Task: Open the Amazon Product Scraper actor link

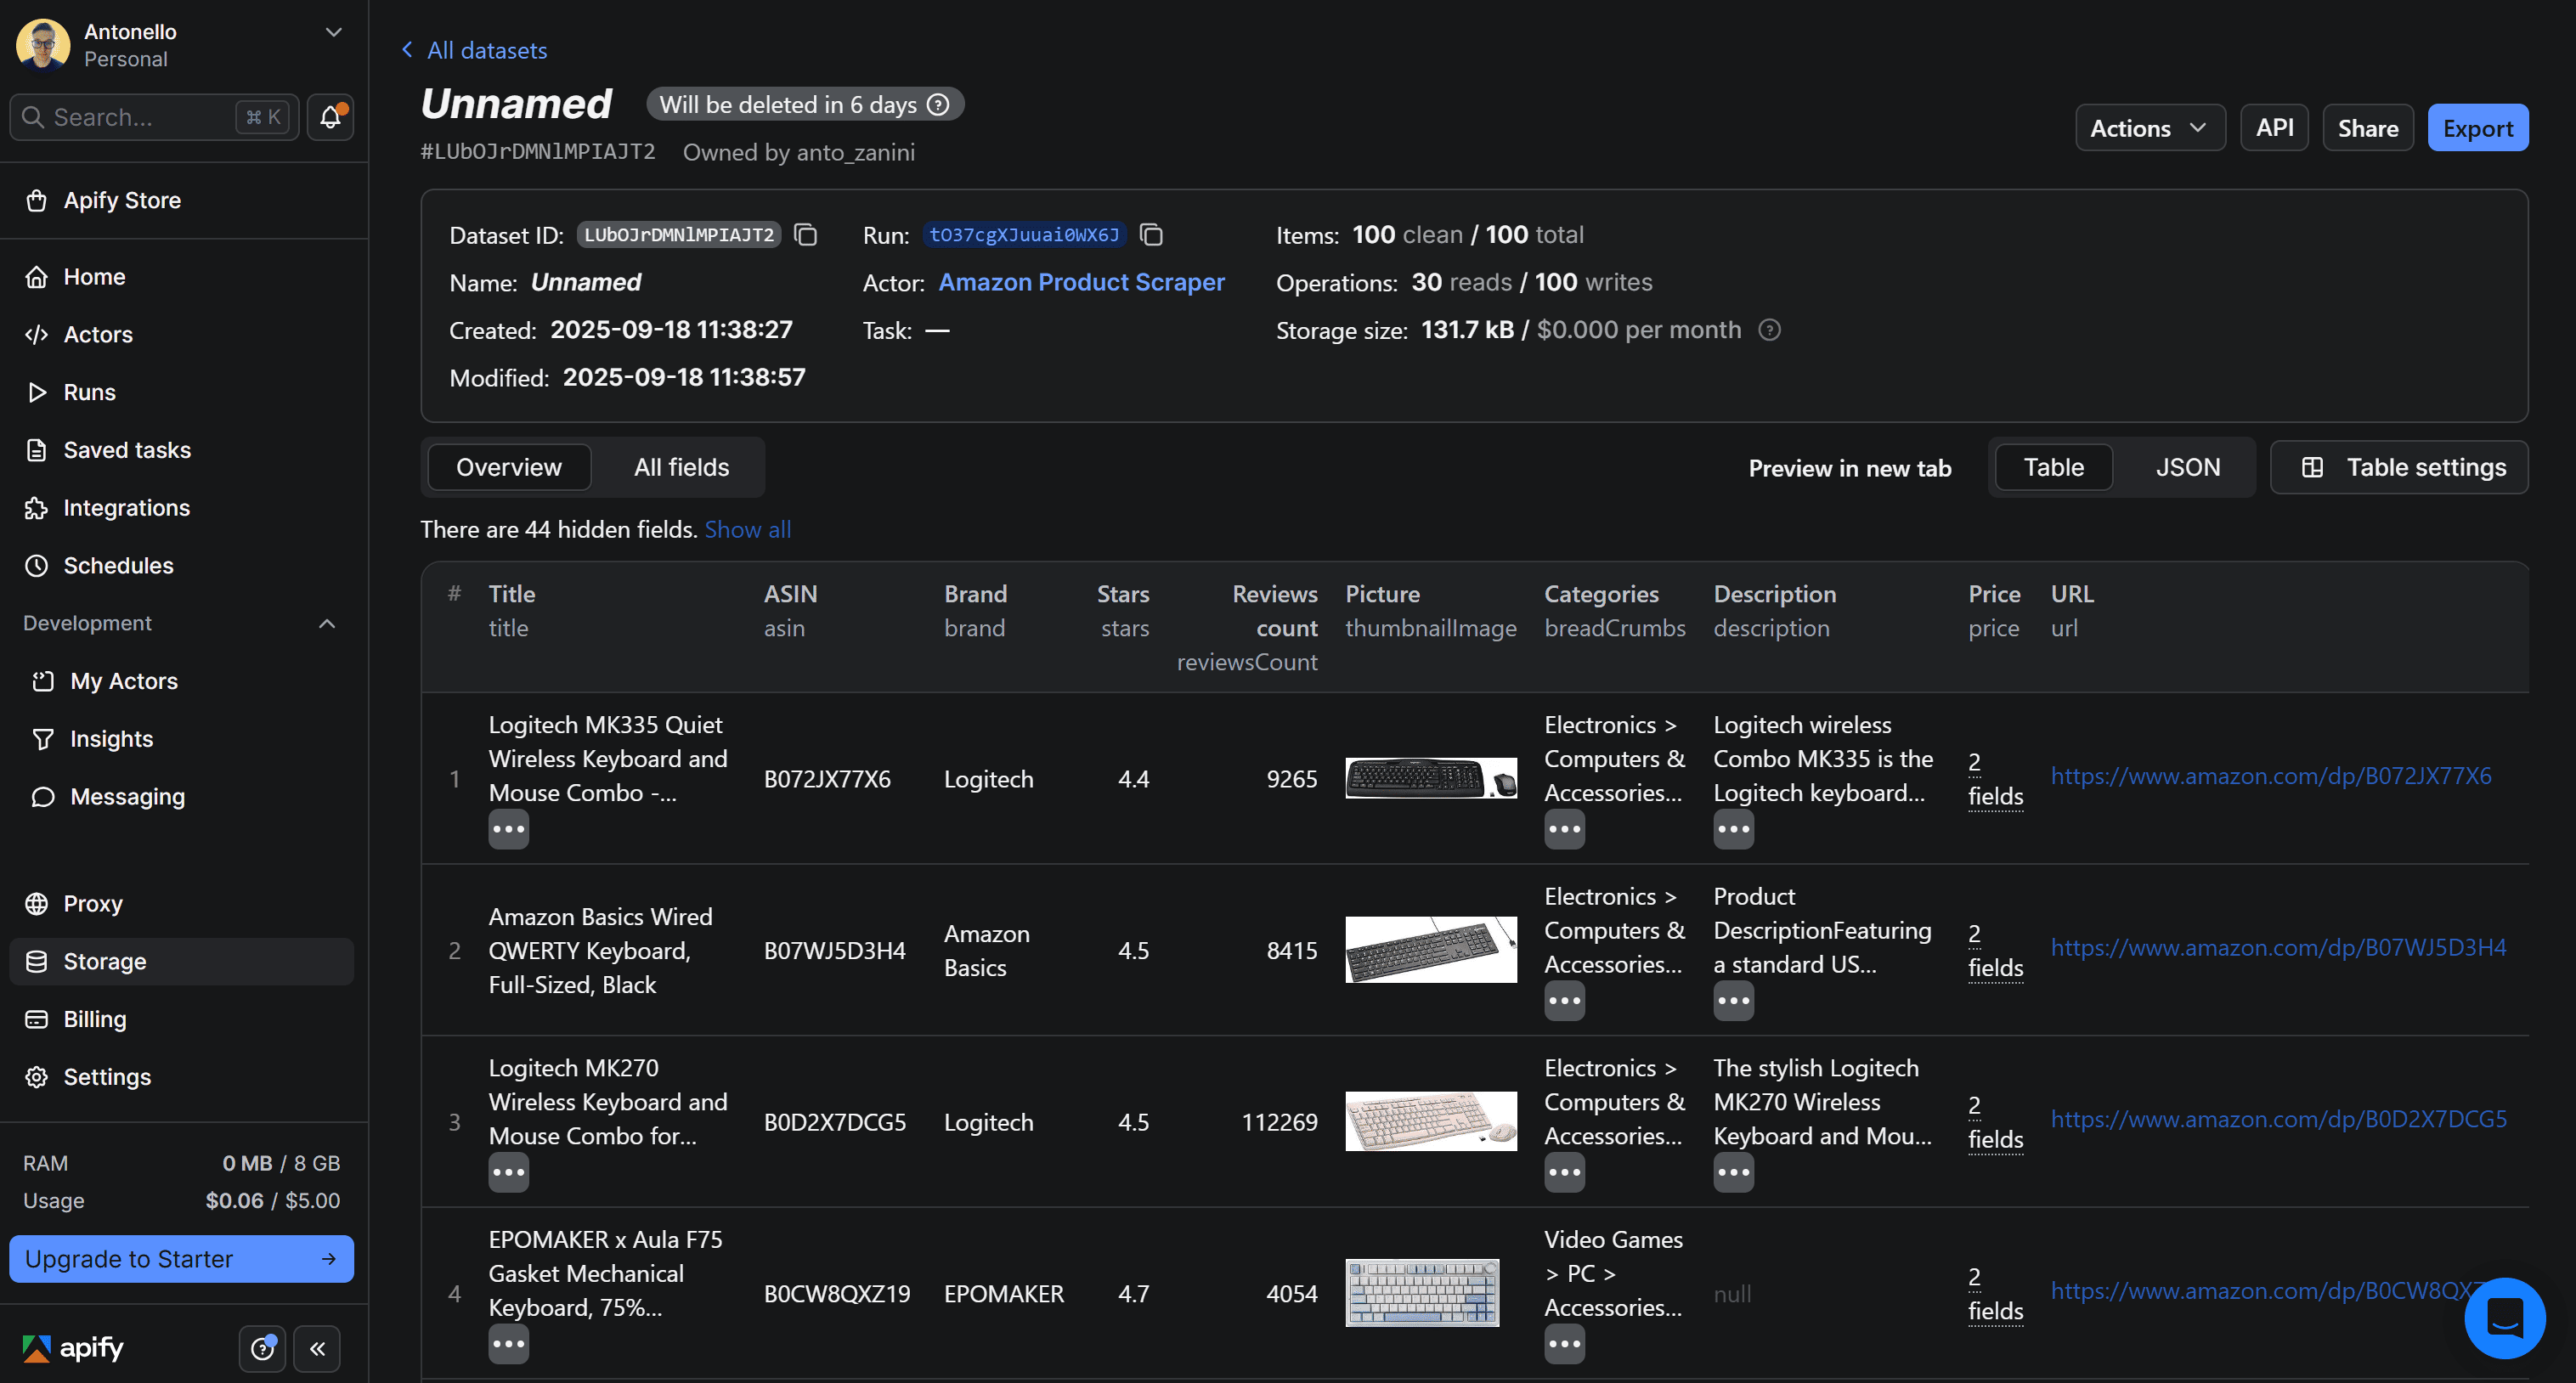Action: click(x=1081, y=282)
